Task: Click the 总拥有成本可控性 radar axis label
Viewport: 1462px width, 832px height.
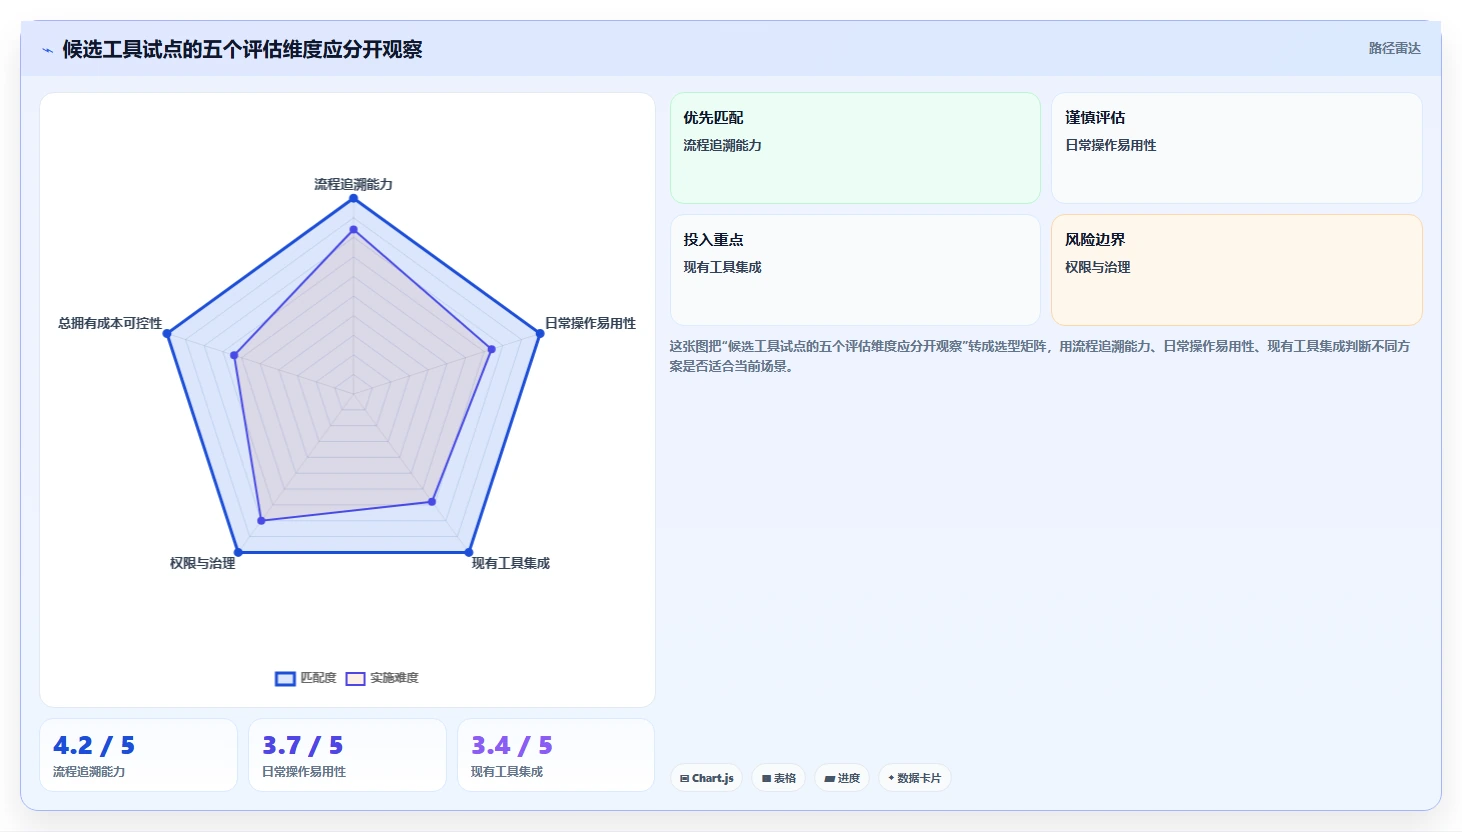Action: pyautogui.click(x=110, y=323)
